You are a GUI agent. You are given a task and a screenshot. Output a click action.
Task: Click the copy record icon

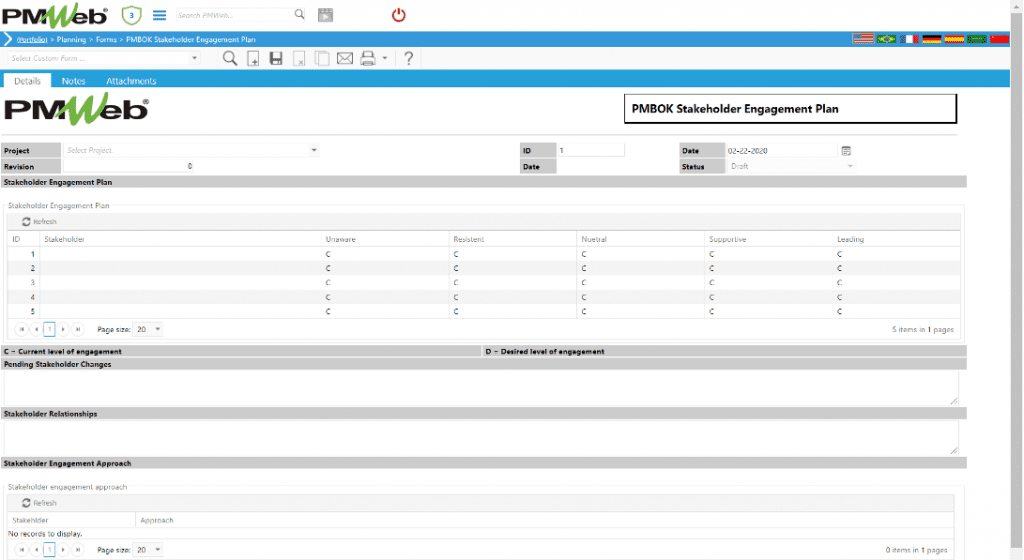coord(321,59)
